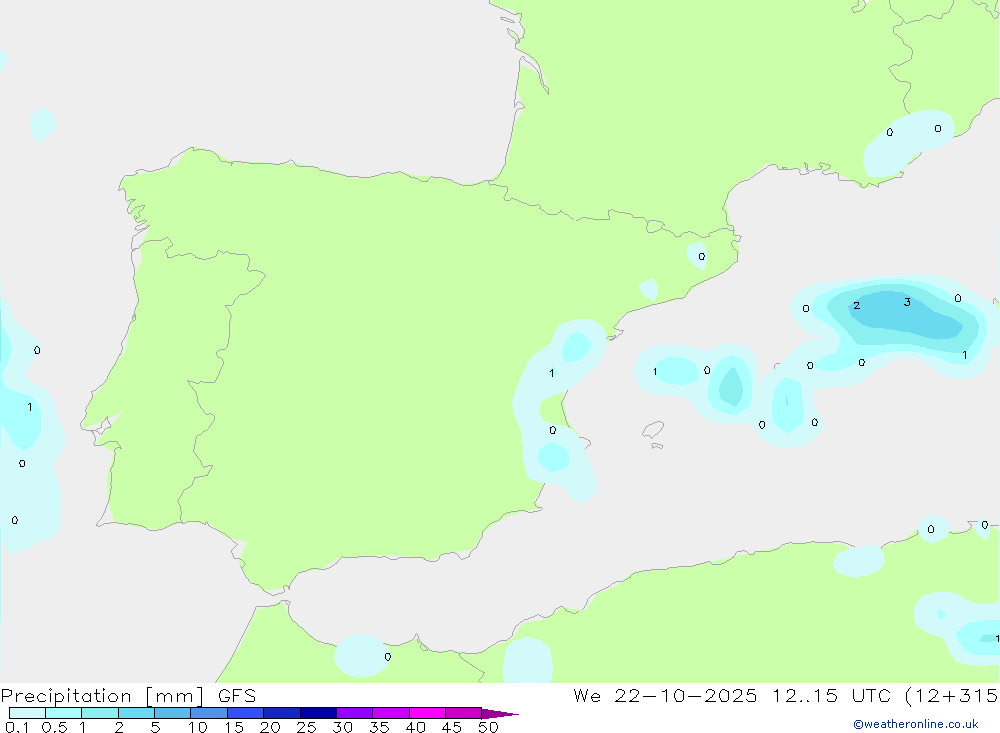This screenshot has width=1000, height=733.
Task: Select the legend value label '40'
Action: click(415, 727)
